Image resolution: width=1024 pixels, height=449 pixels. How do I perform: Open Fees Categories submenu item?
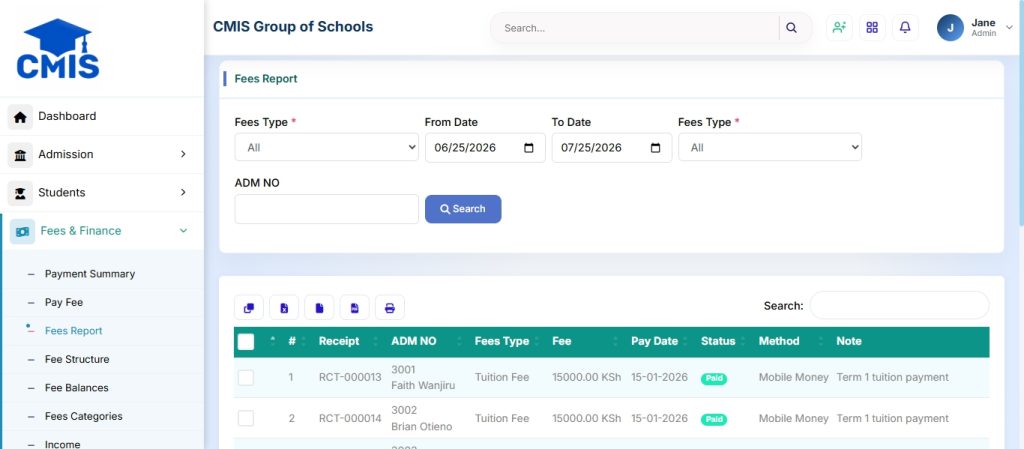[84, 416]
